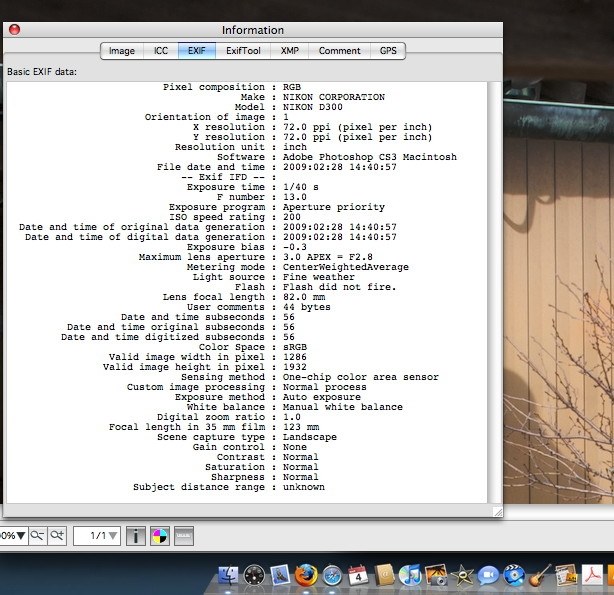Click the 'Basic EXIF data:' label
Screen dimensions: 614x595
pos(42,72)
